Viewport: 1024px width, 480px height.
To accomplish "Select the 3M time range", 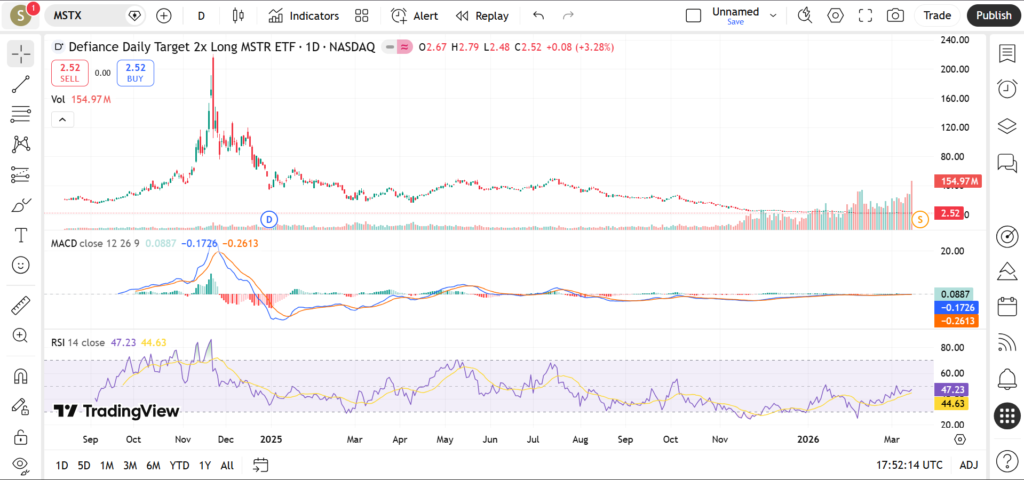I will coord(130,465).
